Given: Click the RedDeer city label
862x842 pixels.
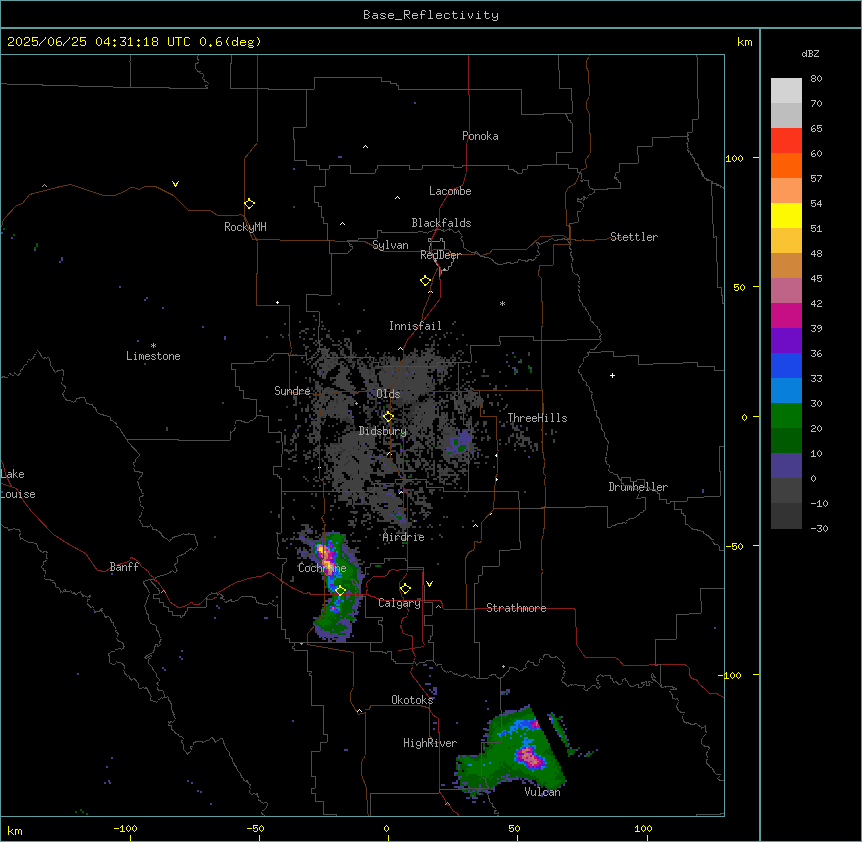Looking at the screenshot, I should pyautogui.click(x=440, y=255).
